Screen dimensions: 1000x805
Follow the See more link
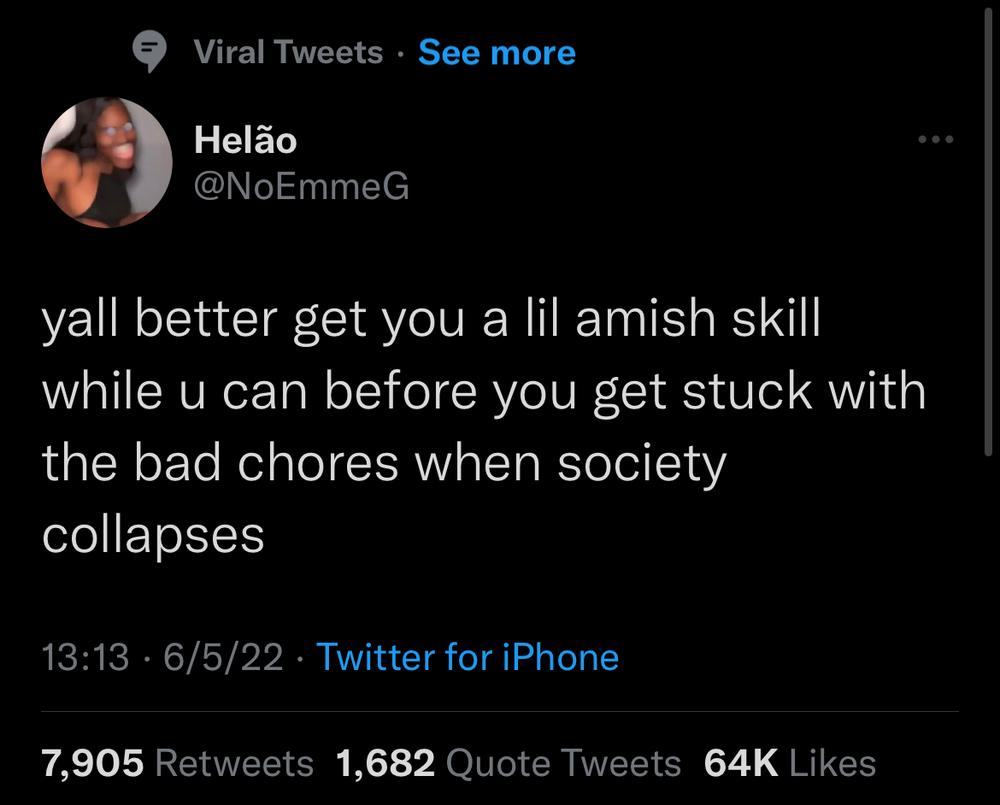click(497, 52)
